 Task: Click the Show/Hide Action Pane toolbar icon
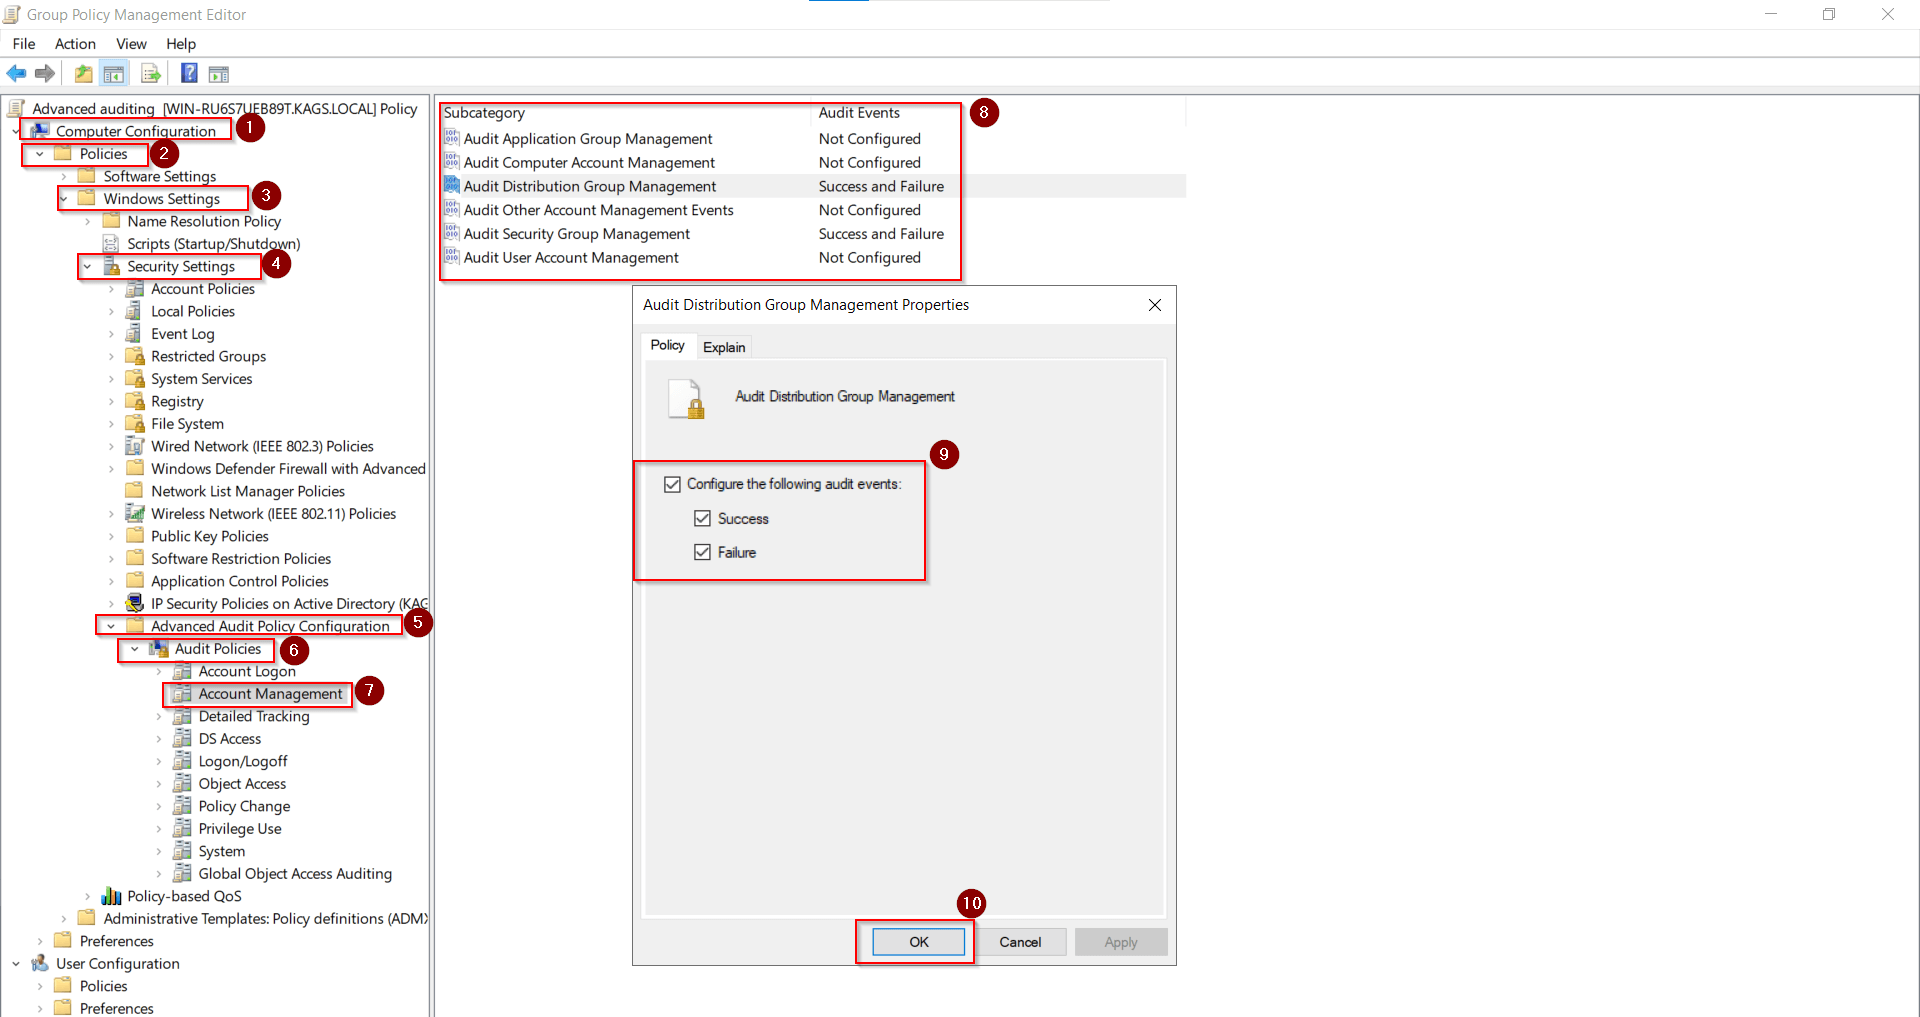[x=218, y=73]
